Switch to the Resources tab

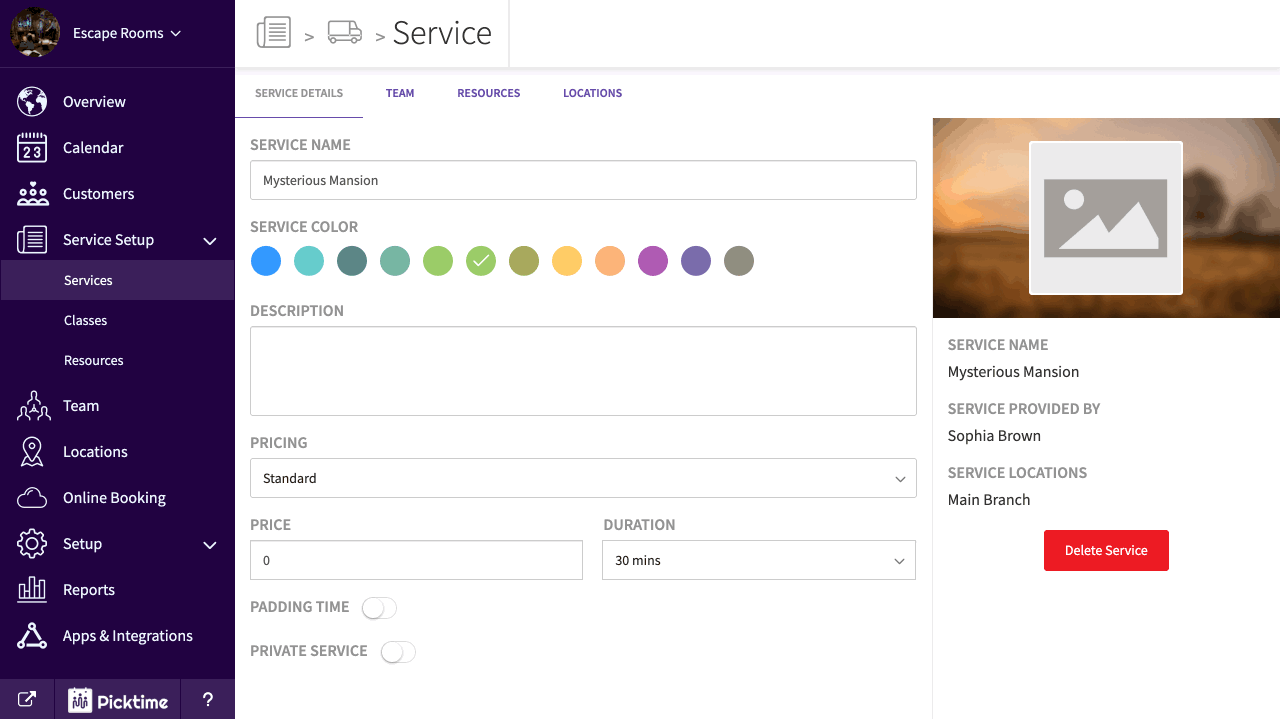click(488, 93)
